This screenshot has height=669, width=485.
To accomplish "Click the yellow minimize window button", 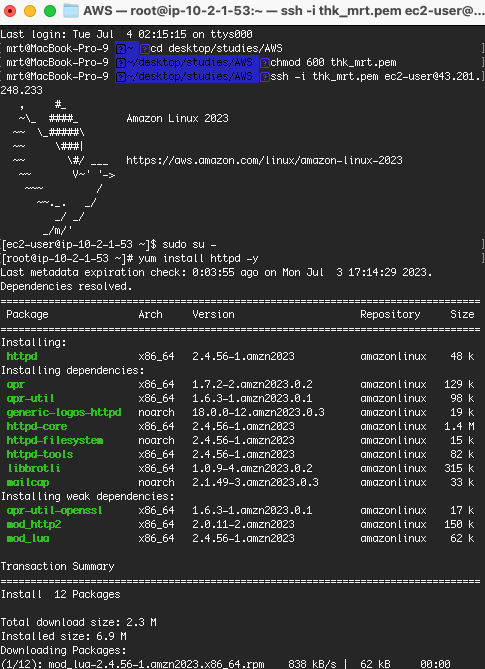I will pos(30,11).
